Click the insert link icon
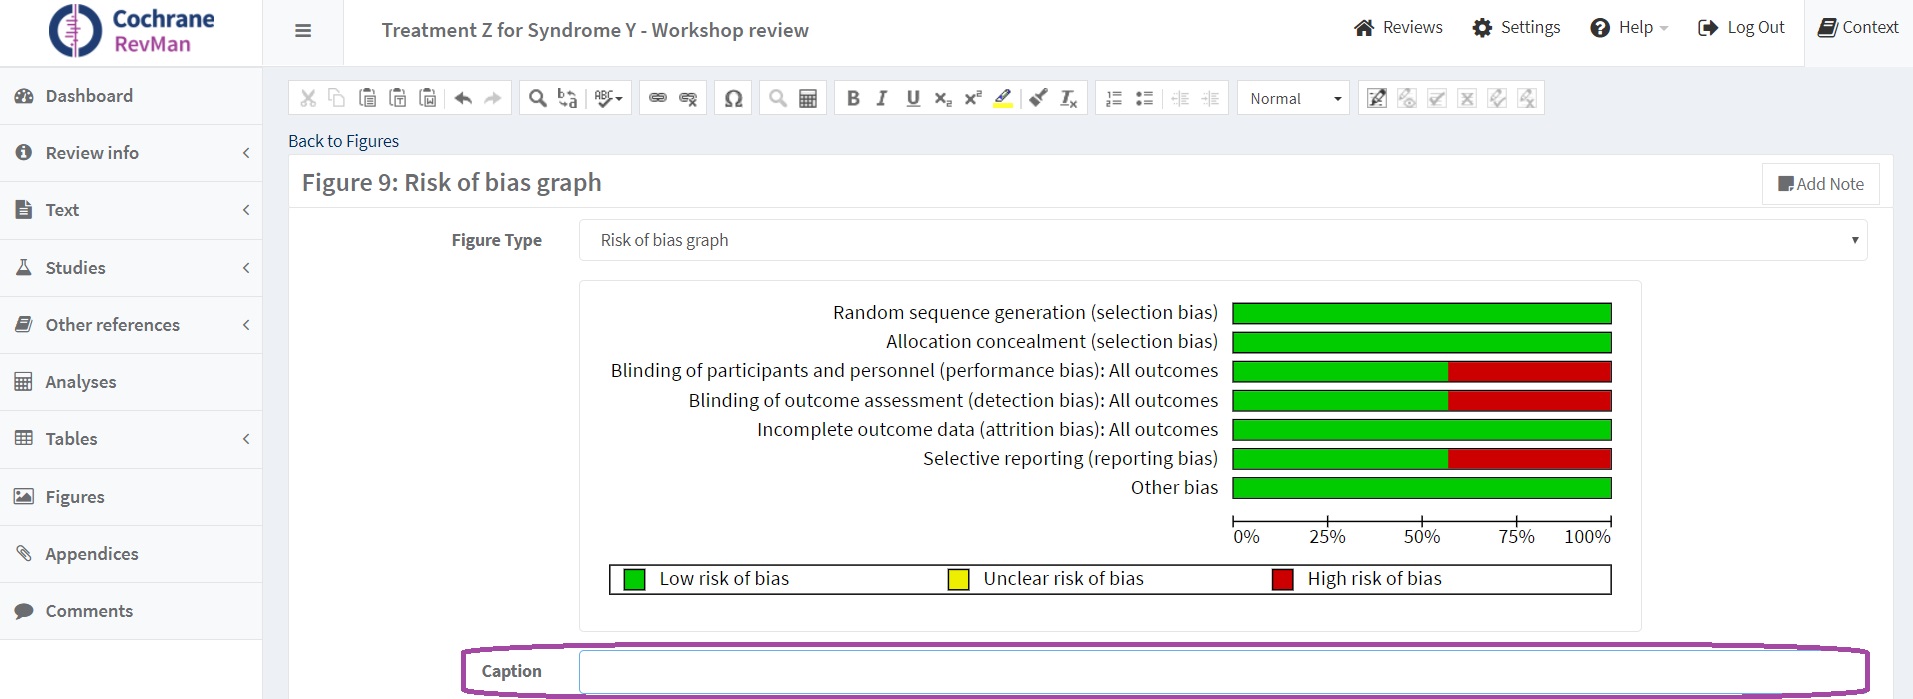Image resolution: width=1913 pixels, height=699 pixels. click(658, 98)
